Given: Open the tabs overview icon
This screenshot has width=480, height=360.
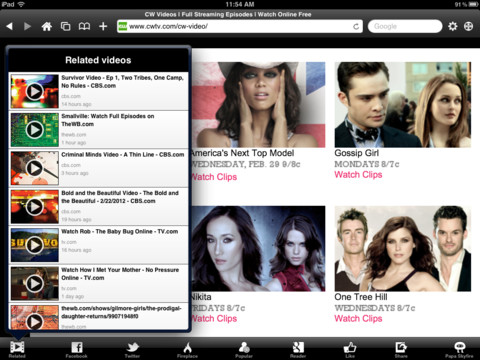Looking at the screenshot, I should (65, 26).
